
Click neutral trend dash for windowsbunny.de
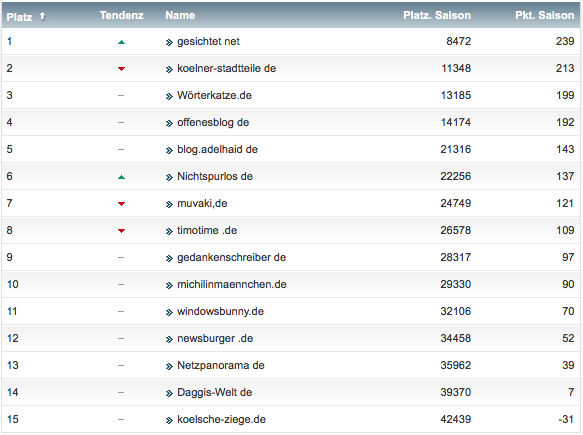click(x=121, y=312)
